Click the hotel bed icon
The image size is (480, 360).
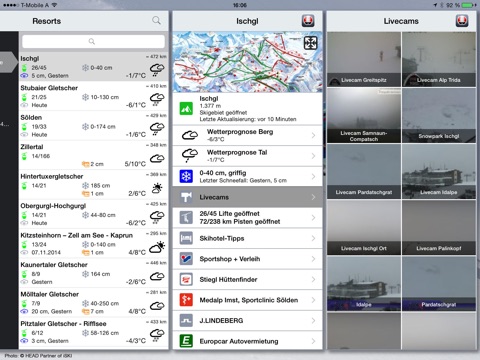coord(186,238)
